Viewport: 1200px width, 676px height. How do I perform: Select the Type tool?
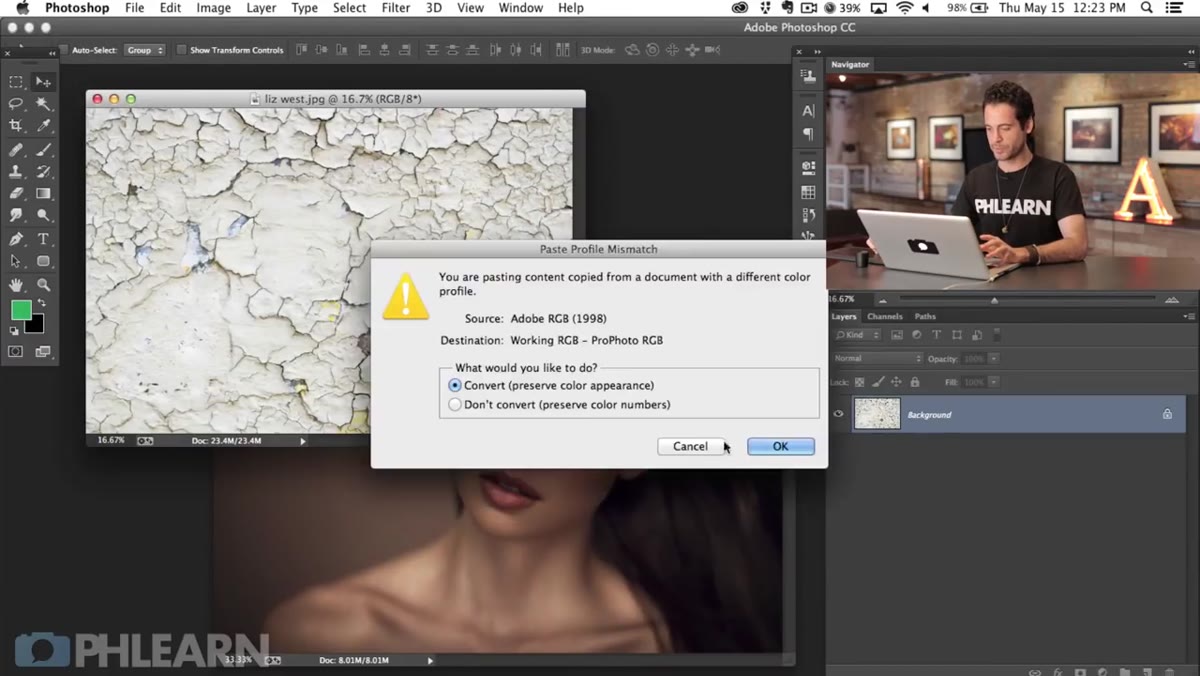coord(43,240)
